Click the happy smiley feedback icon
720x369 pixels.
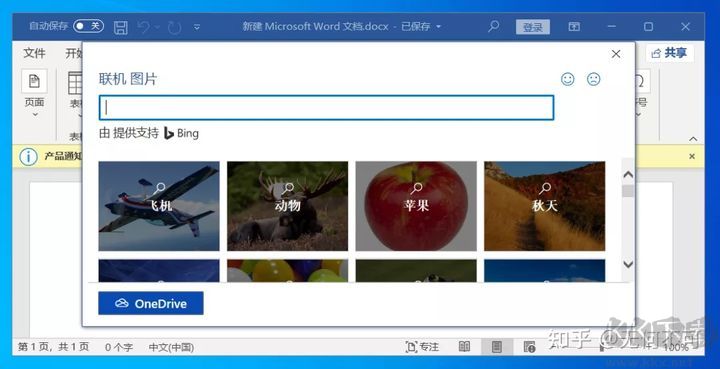coord(568,79)
